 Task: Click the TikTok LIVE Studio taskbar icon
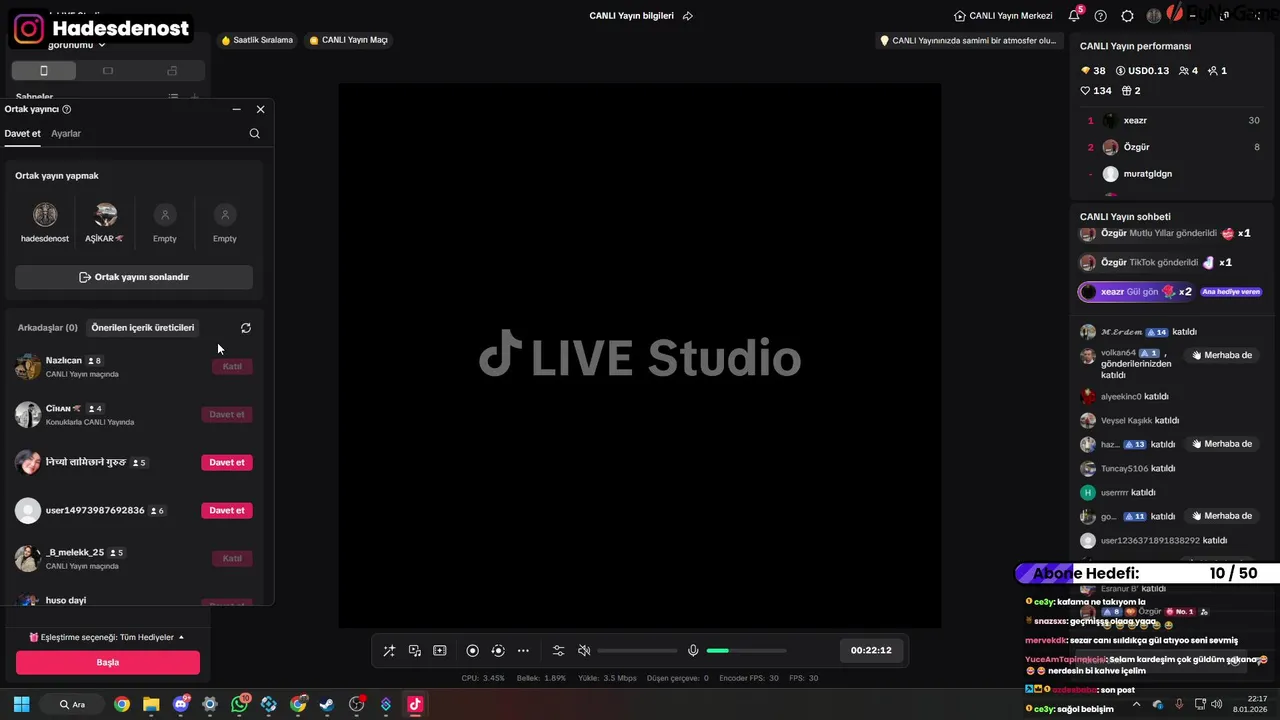(415, 704)
